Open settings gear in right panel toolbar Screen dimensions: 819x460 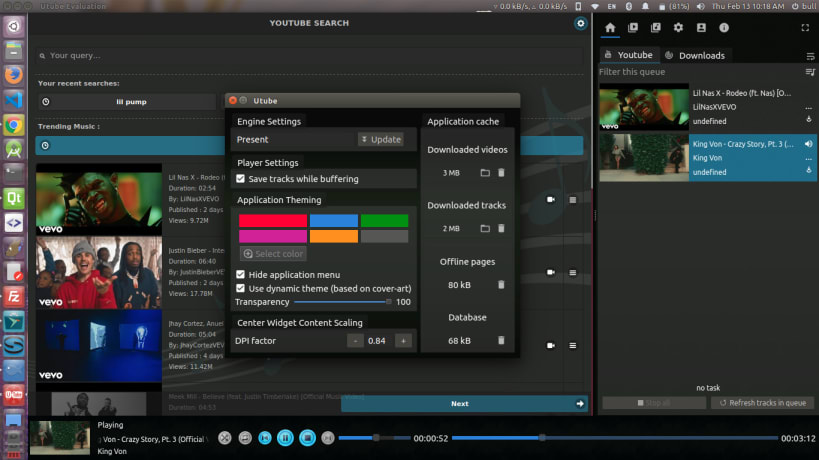pyautogui.click(x=678, y=28)
